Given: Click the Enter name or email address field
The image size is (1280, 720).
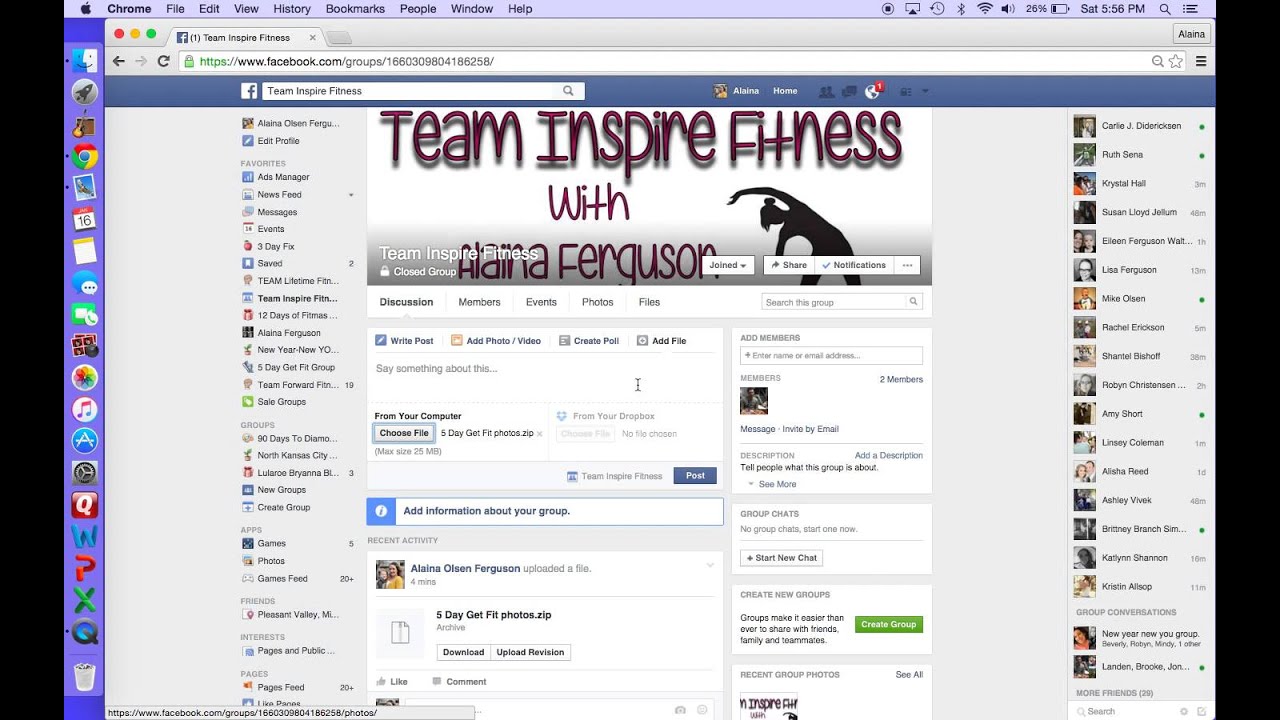Looking at the screenshot, I should pos(831,355).
